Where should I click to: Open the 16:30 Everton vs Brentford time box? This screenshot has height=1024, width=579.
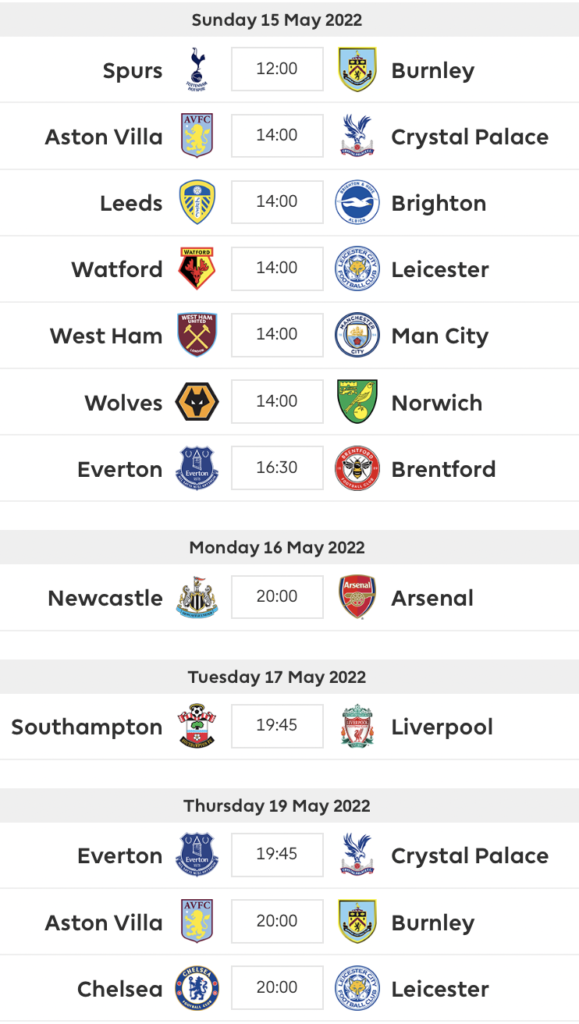pyautogui.click(x=277, y=468)
